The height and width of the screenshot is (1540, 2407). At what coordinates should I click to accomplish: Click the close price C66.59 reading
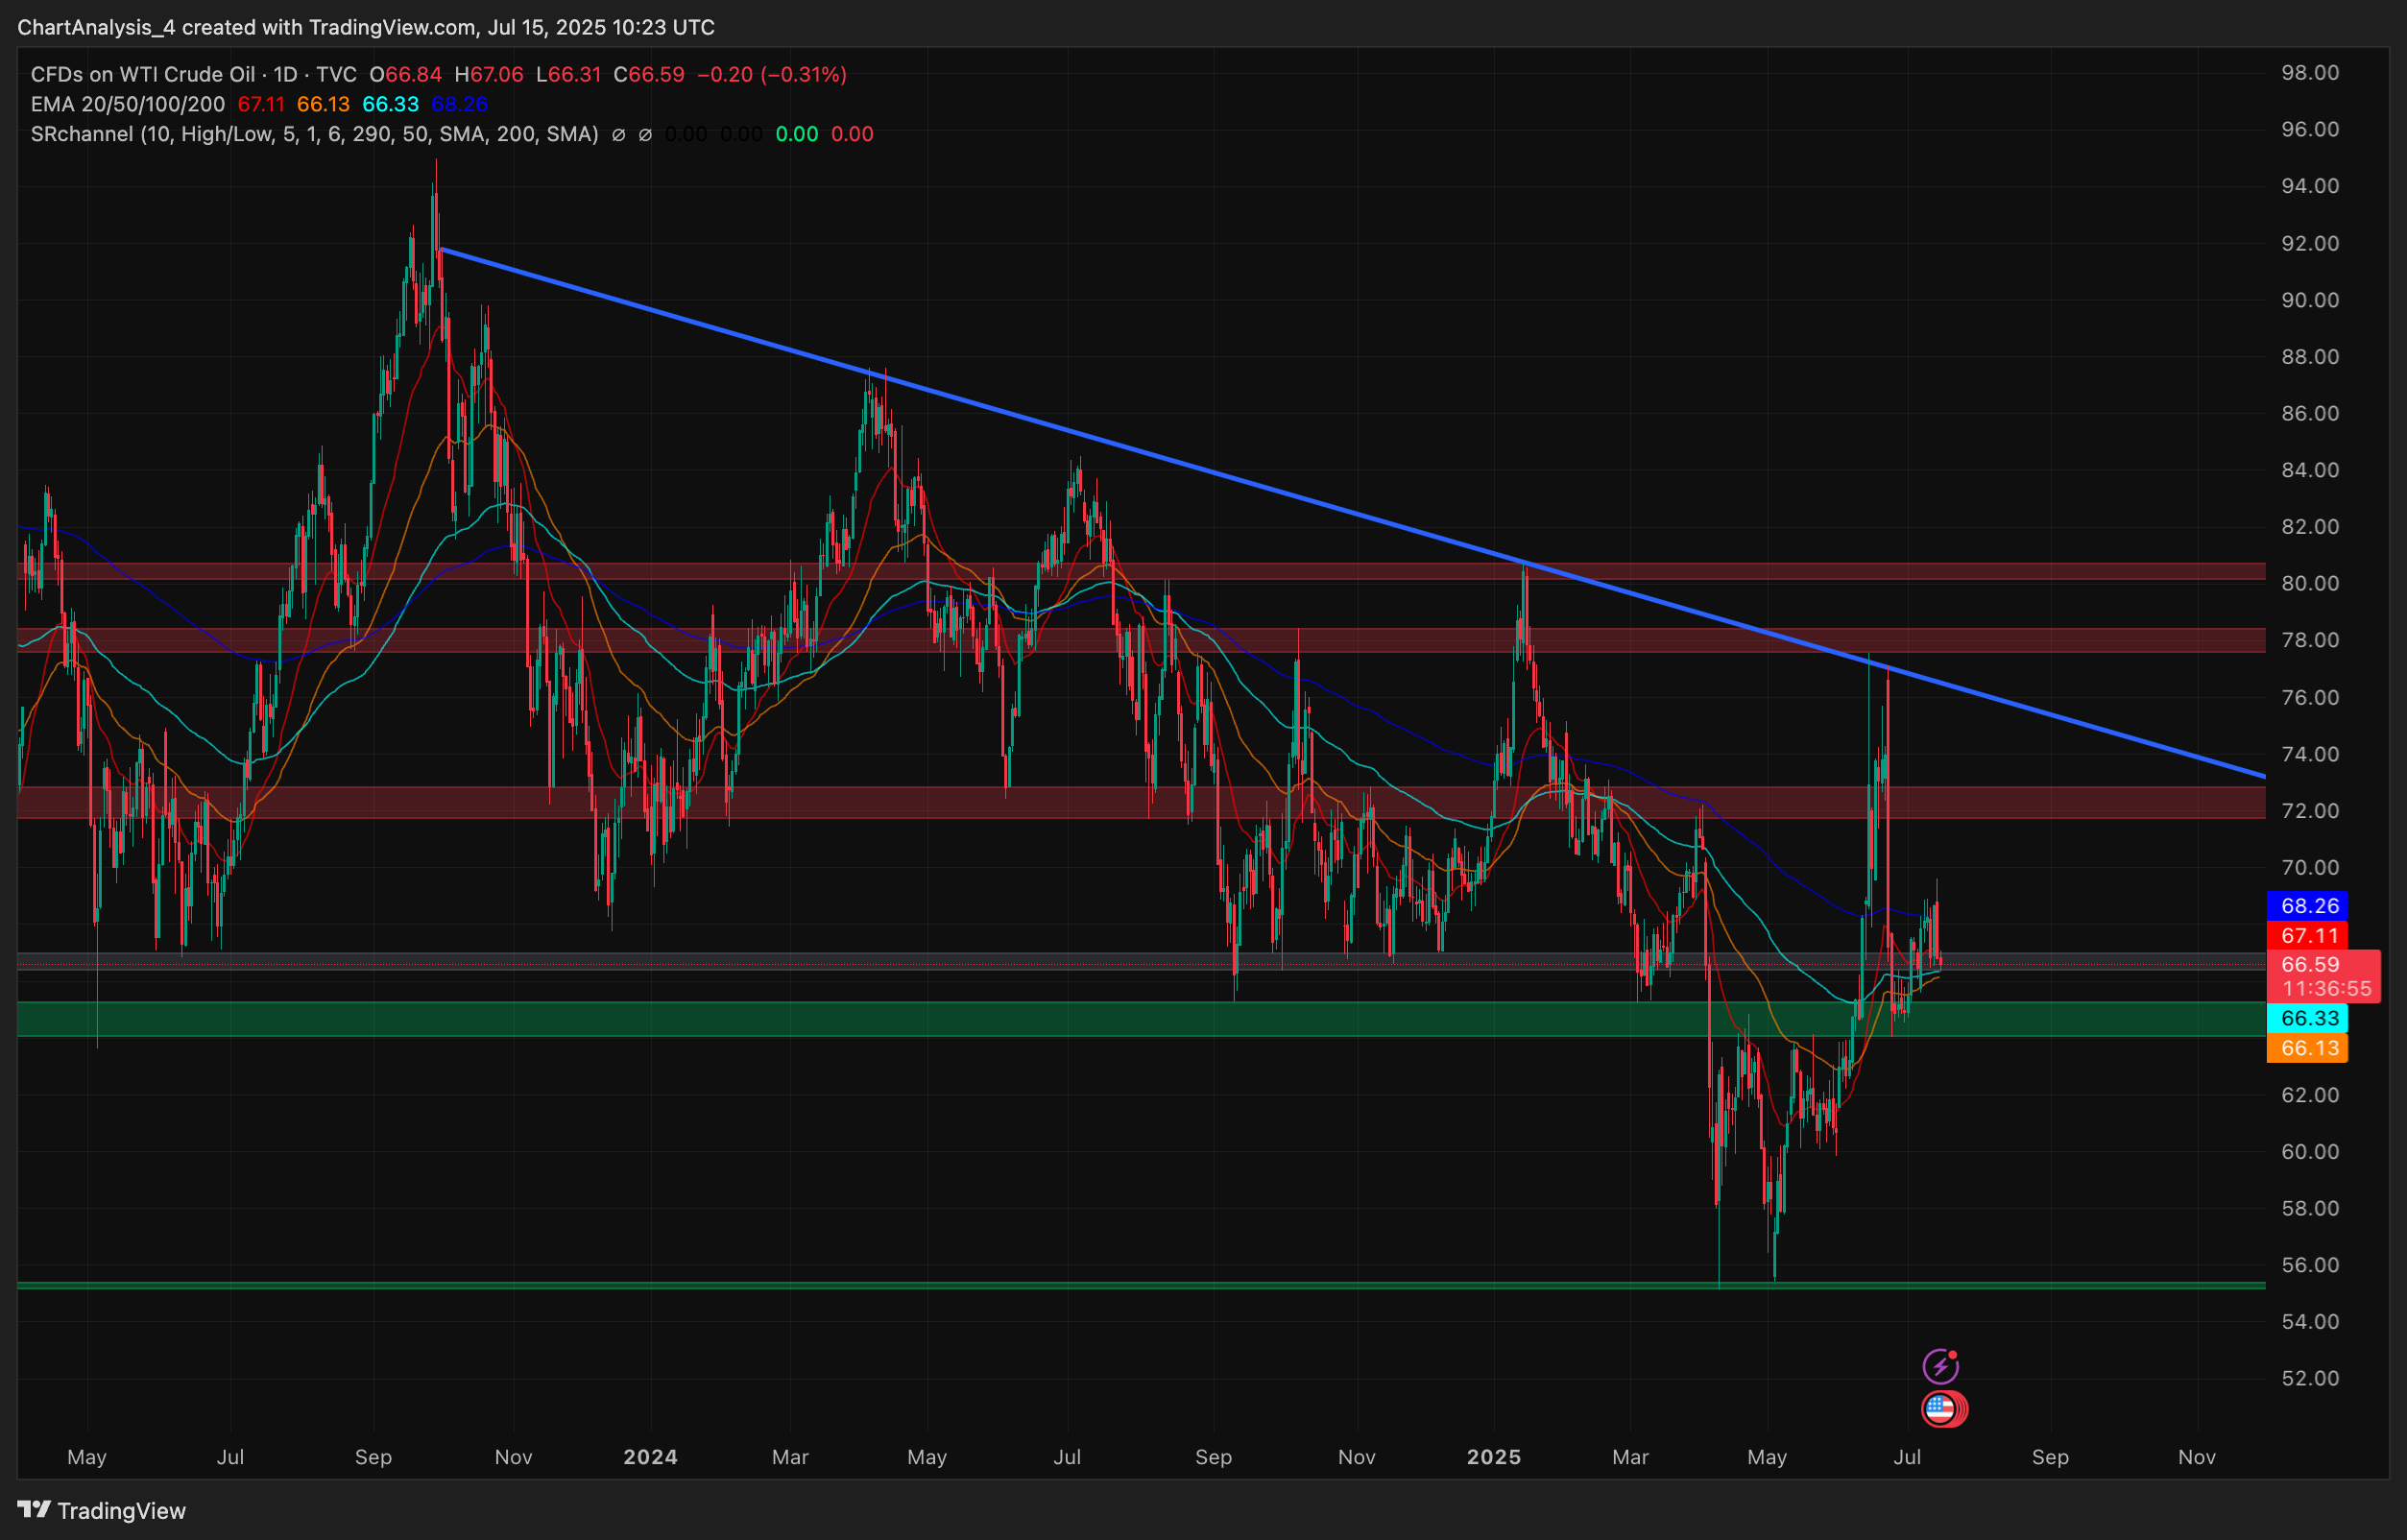[x=649, y=74]
